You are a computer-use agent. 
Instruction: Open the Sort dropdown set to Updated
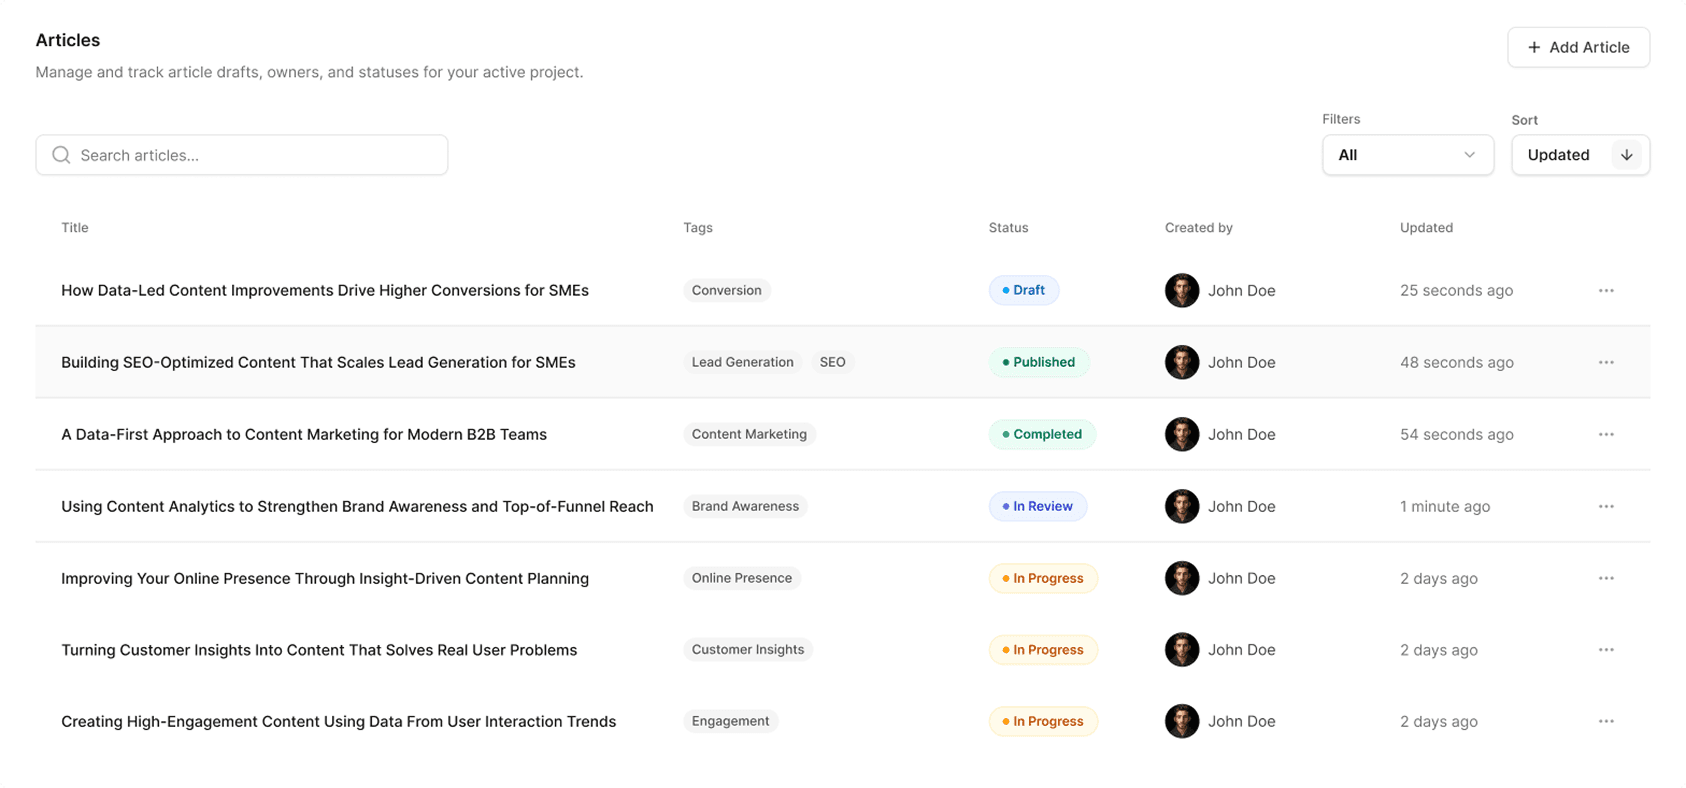click(1559, 155)
